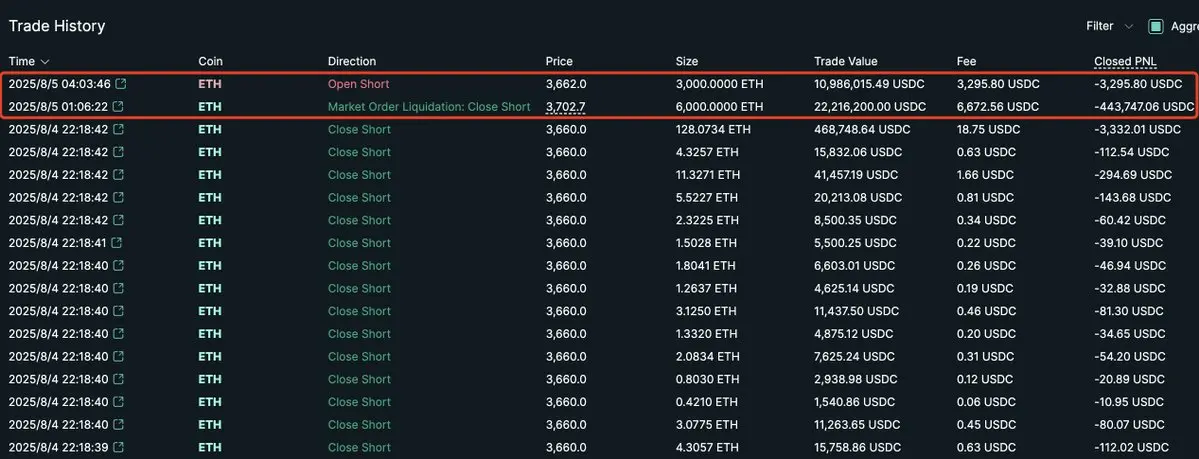Select ETH coin in first row
Viewport: 1199px width, 459px height.
click(210, 83)
